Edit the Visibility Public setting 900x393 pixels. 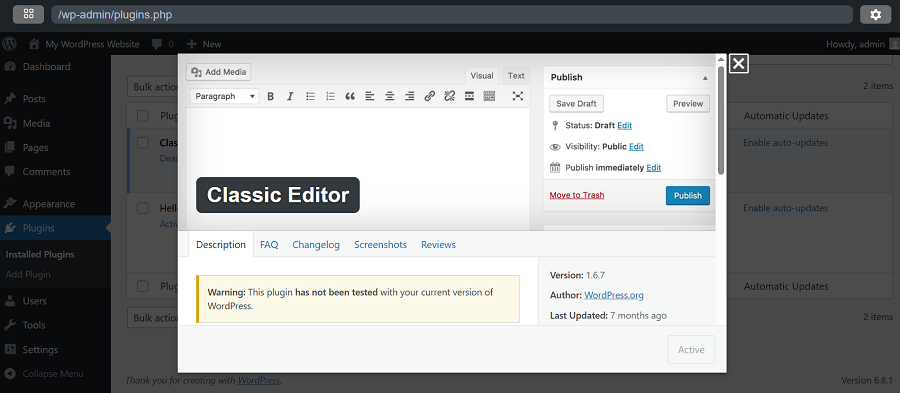click(636, 146)
